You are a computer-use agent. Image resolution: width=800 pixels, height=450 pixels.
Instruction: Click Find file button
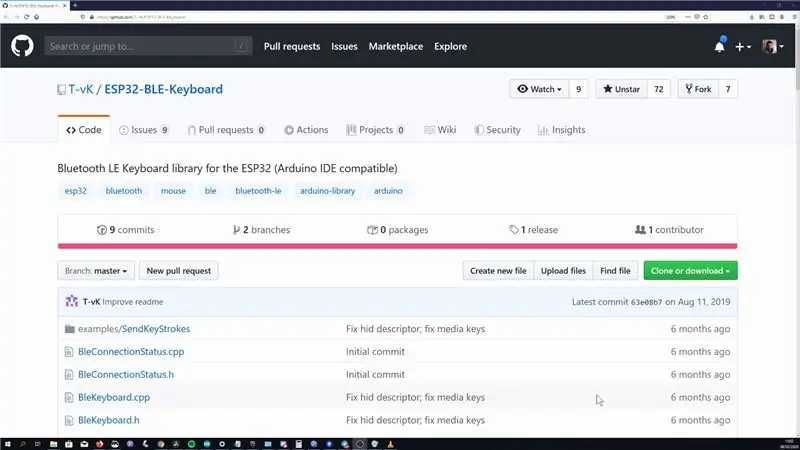[615, 270]
